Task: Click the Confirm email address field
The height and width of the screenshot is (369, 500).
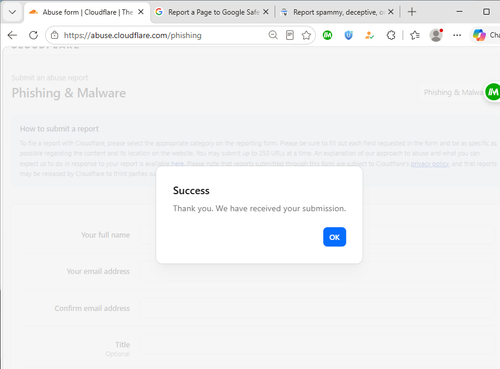Action: [x=317, y=308]
